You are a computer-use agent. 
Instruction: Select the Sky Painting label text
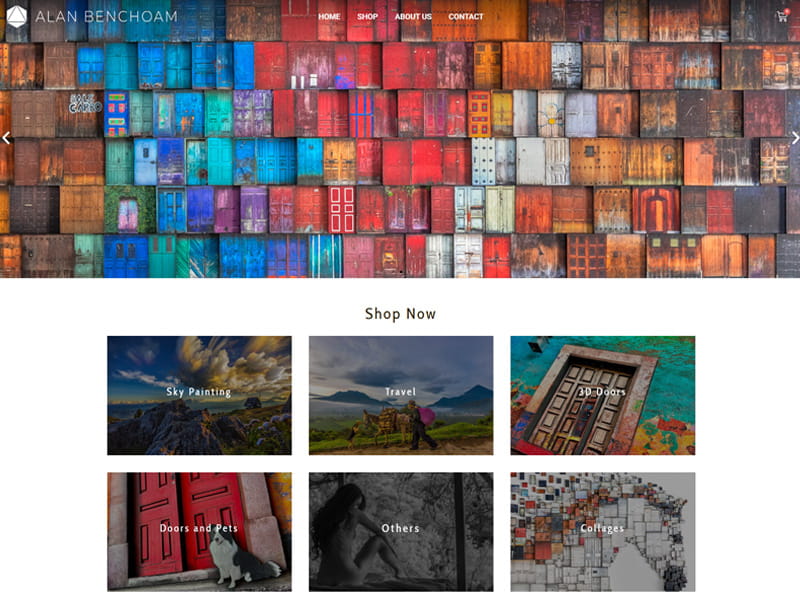coord(199,392)
